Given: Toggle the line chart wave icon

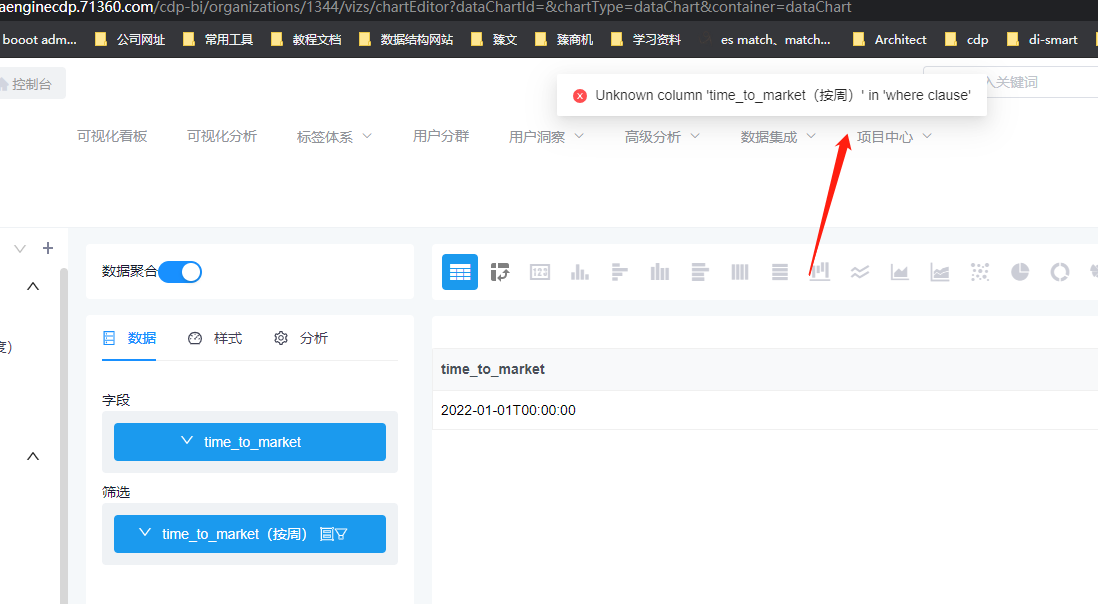Looking at the screenshot, I should 859,271.
